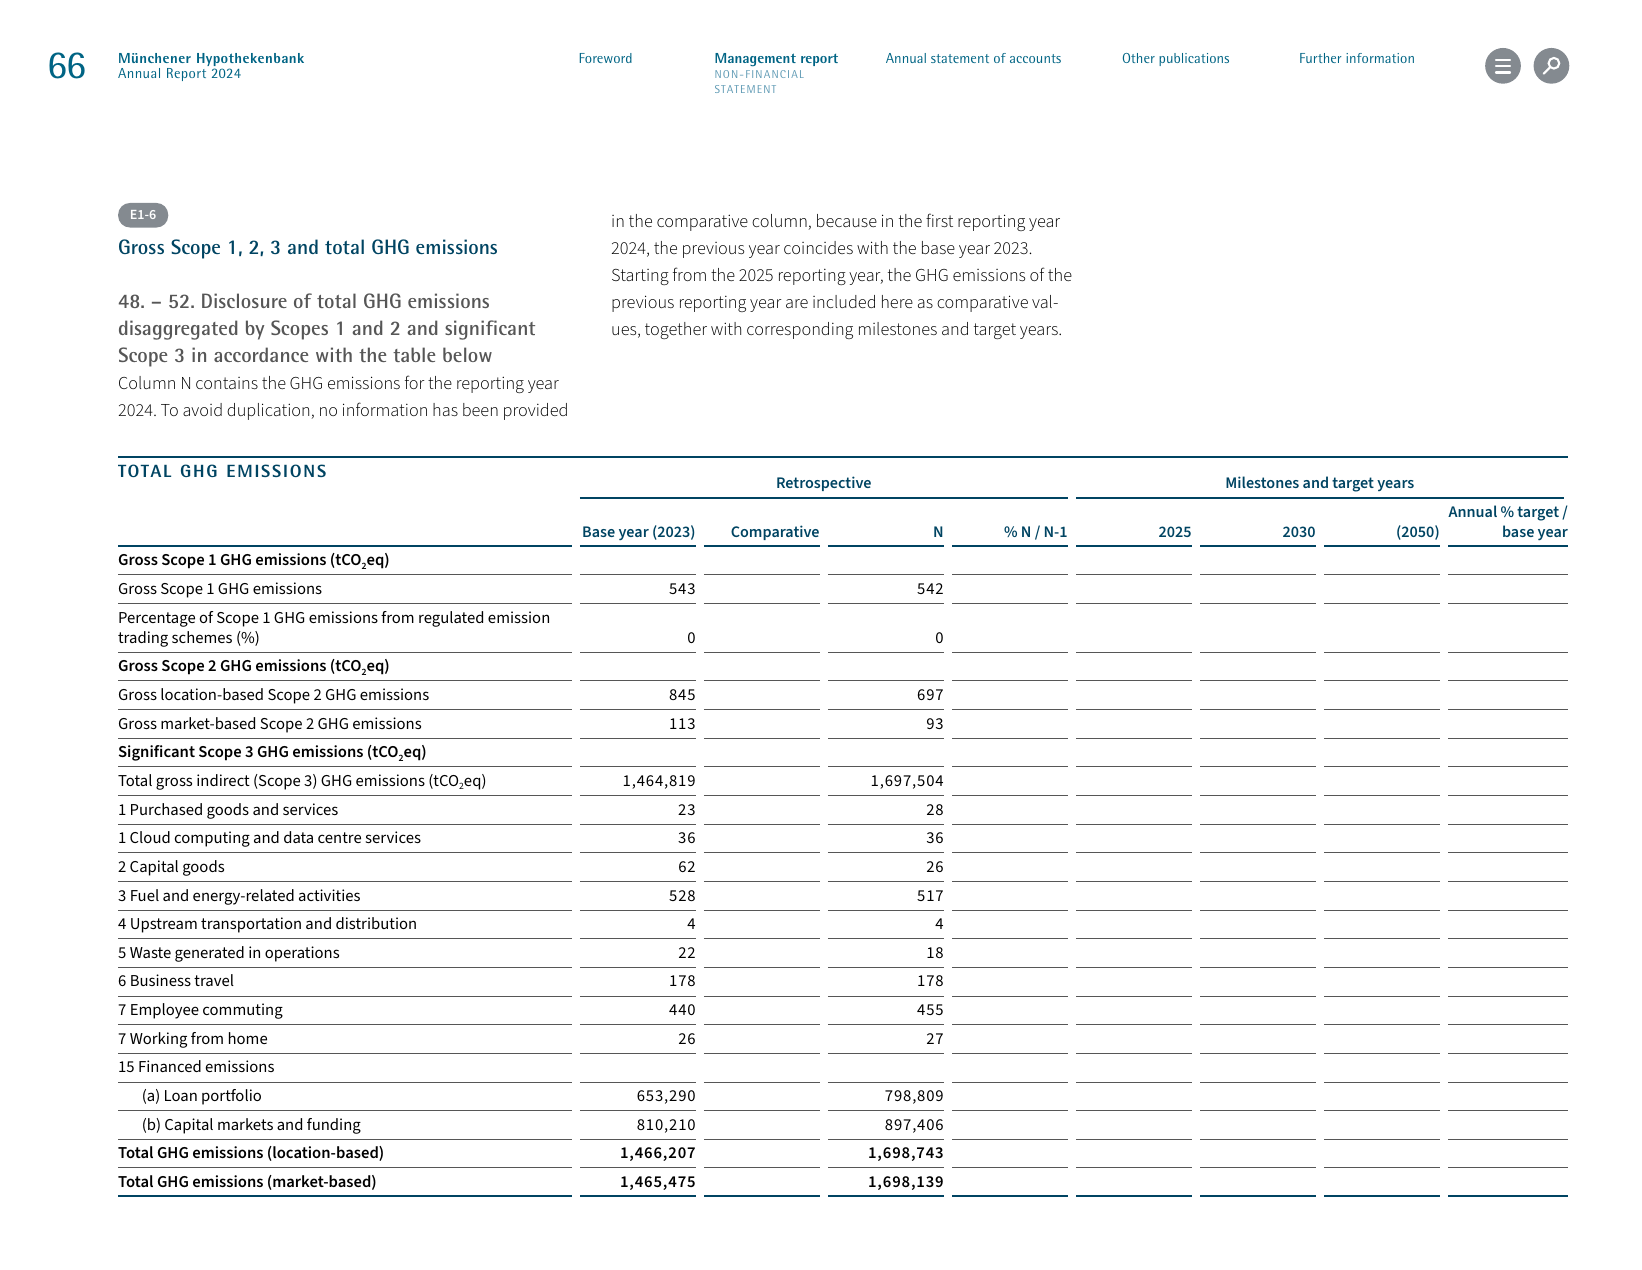
Task: Select the 7 Working from home row
Action: 842,1039
